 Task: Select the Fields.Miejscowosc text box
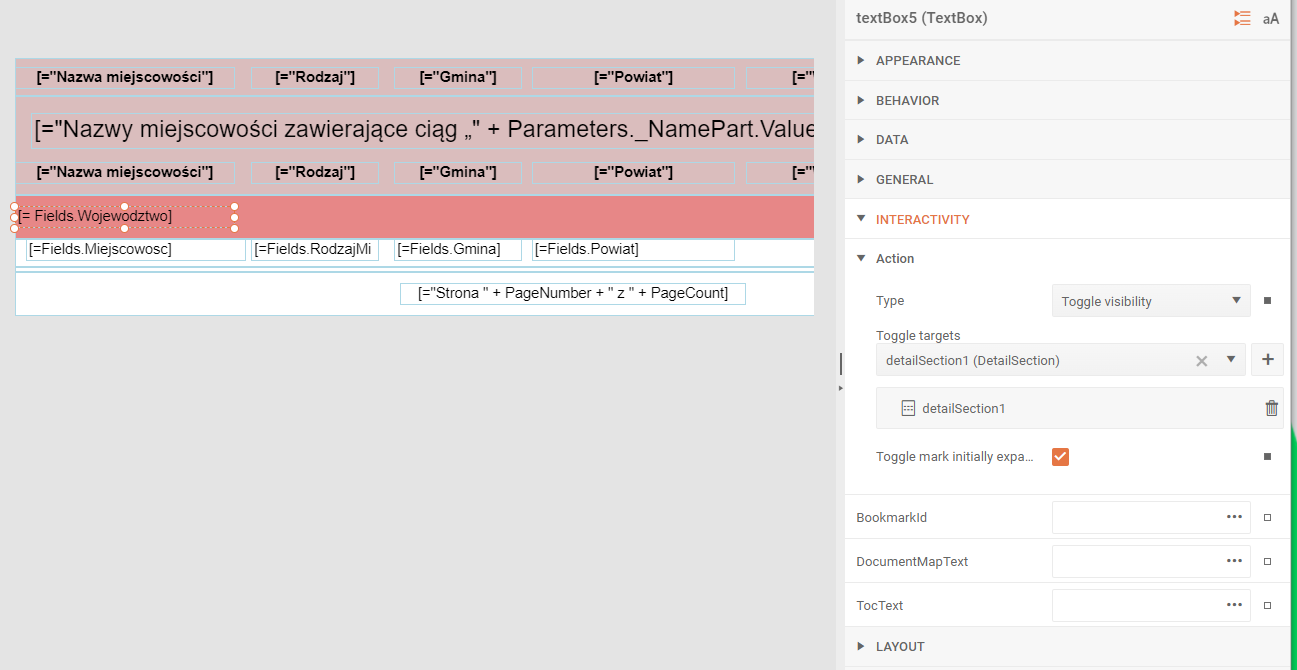tap(135, 250)
